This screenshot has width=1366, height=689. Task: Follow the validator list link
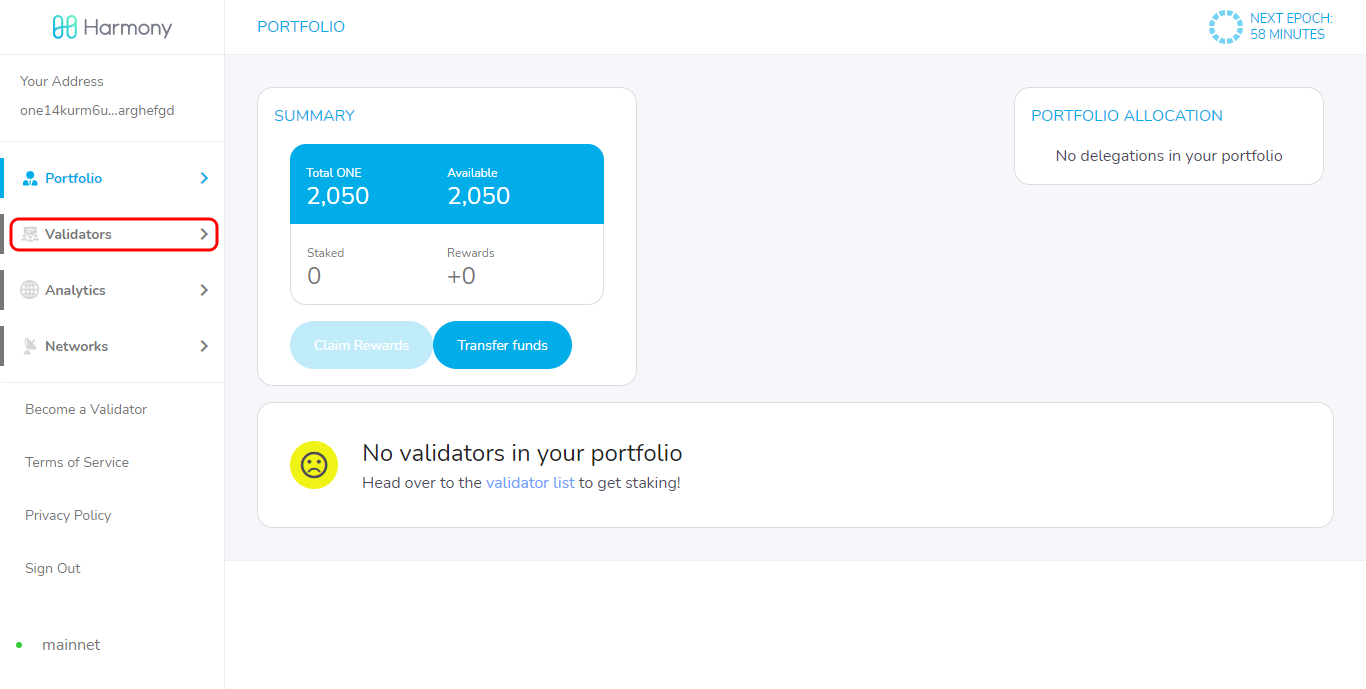coord(530,483)
